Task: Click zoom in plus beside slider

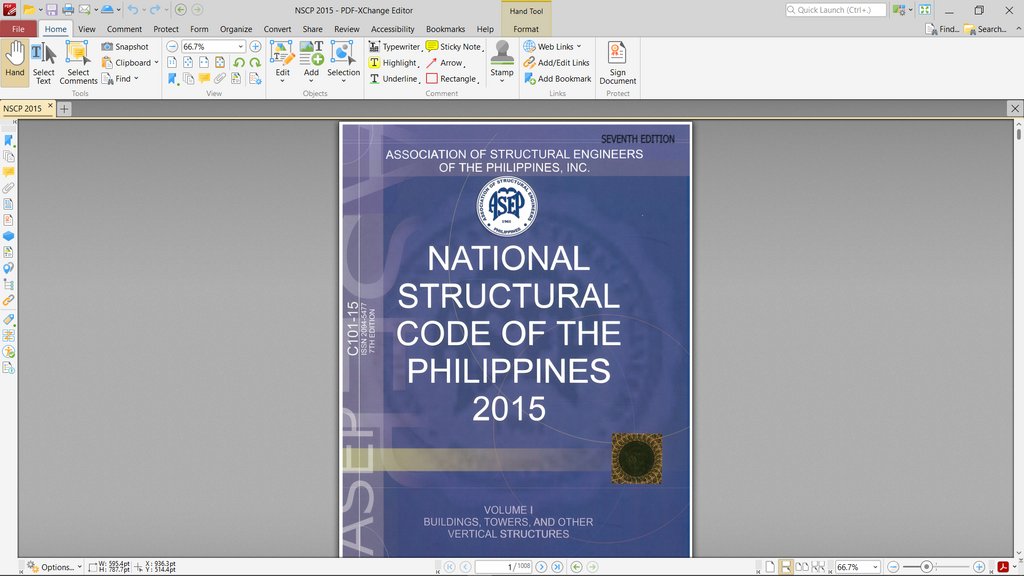Action: coord(978,567)
